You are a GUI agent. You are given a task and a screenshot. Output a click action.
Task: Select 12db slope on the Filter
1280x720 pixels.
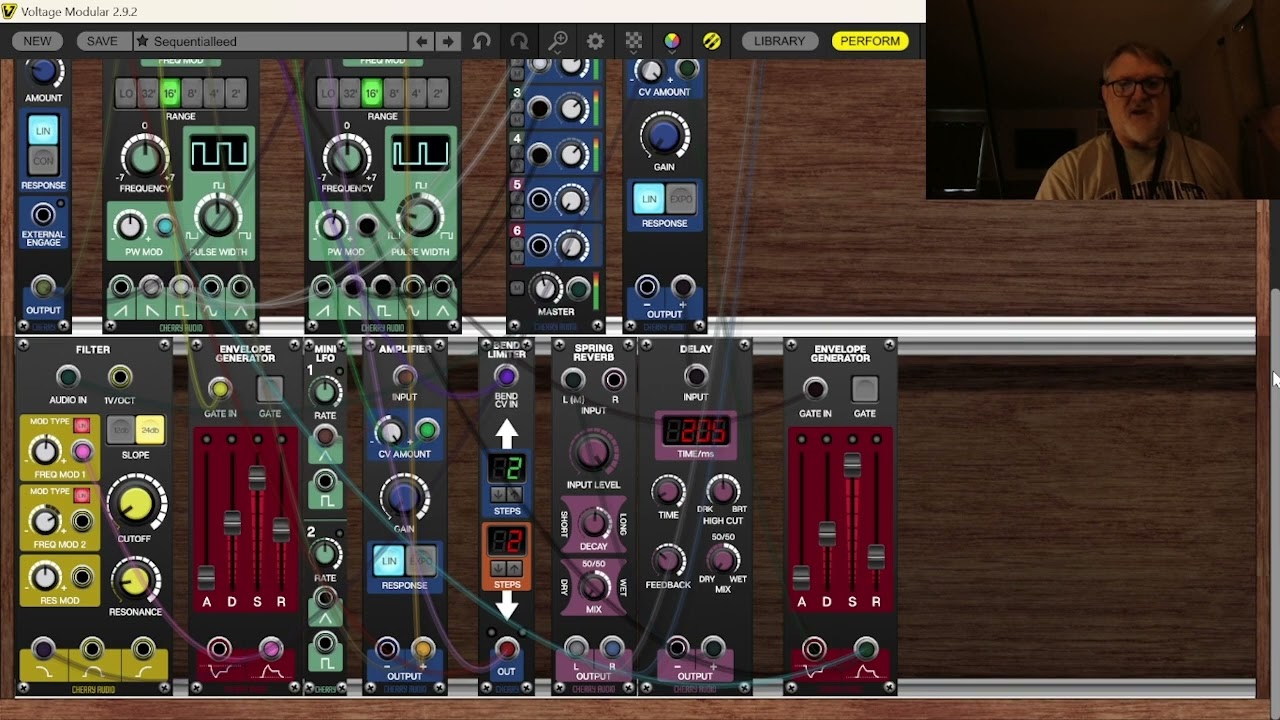[120, 430]
